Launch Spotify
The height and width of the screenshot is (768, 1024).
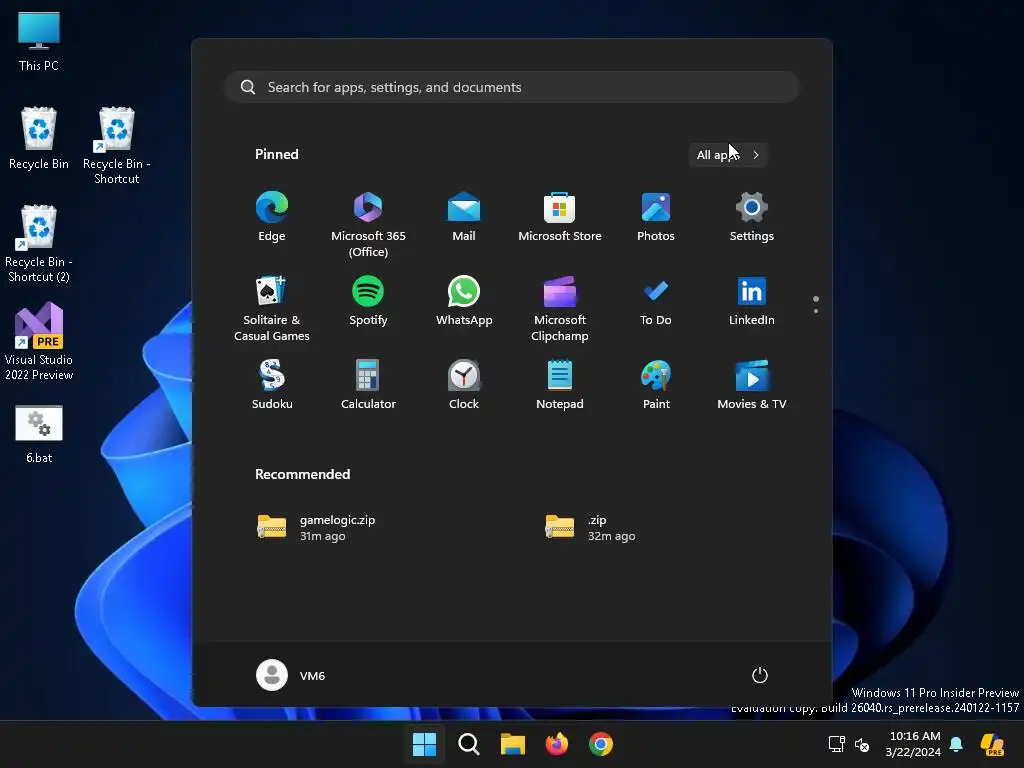tap(368, 302)
